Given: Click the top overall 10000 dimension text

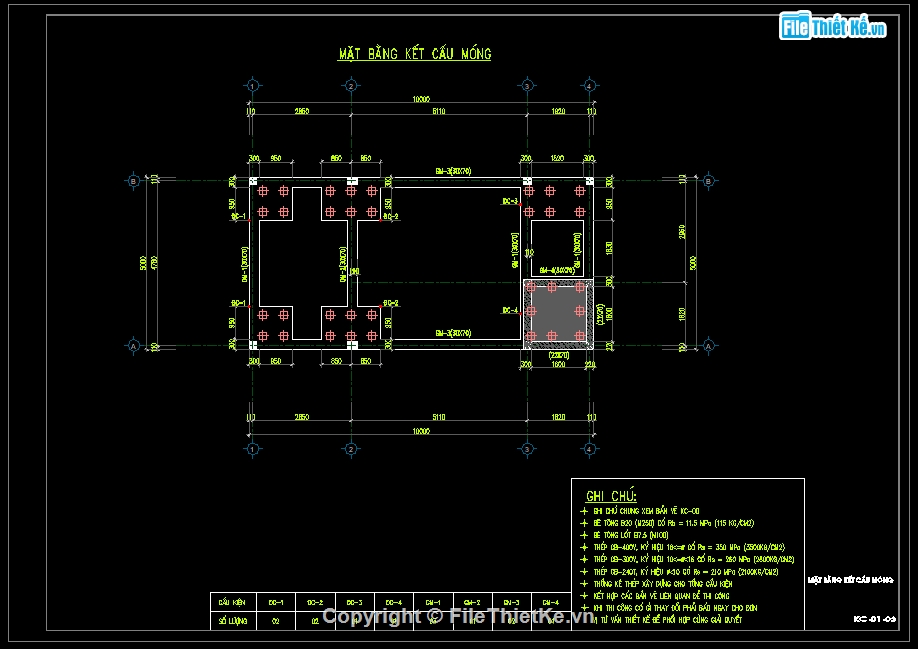Looking at the screenshot, I should click(421, 99).
